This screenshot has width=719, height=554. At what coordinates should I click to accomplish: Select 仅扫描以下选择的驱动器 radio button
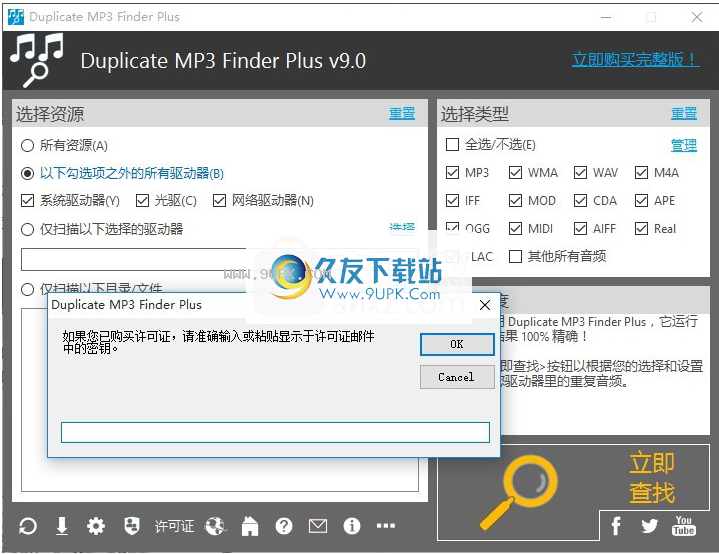click(28, 229)
